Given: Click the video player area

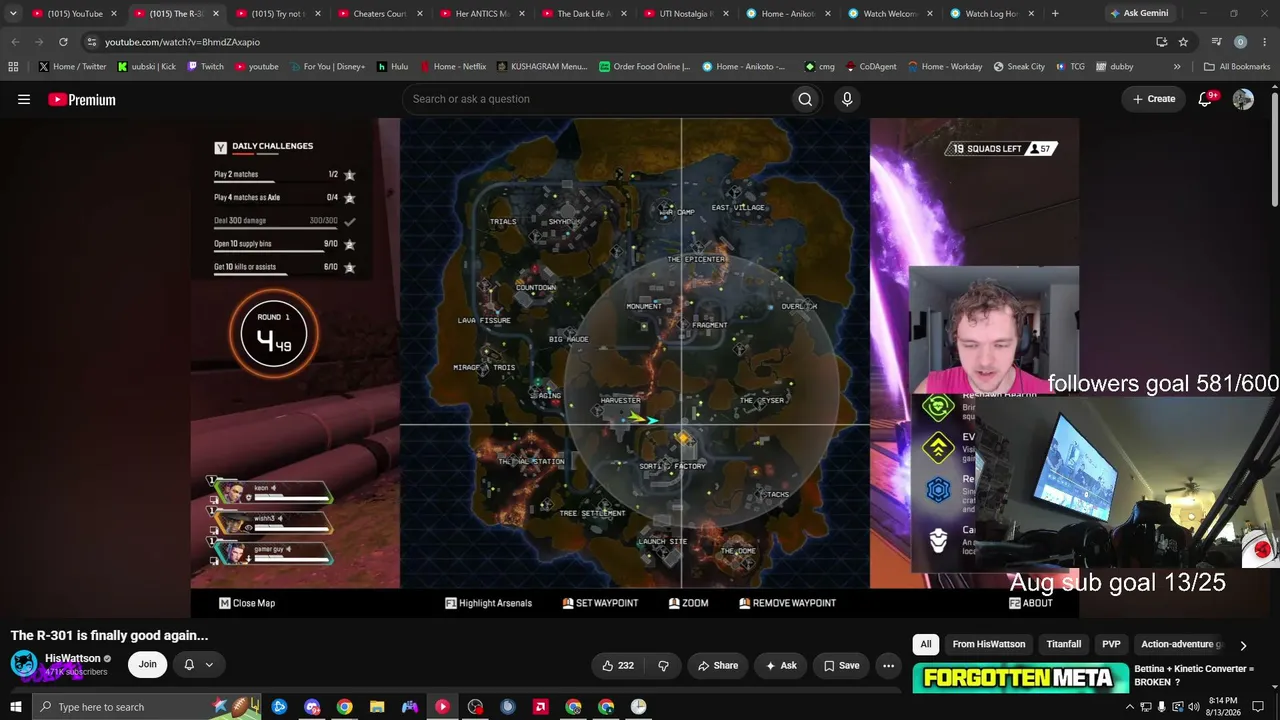Looking at the screenshot, I should point(635,367).
